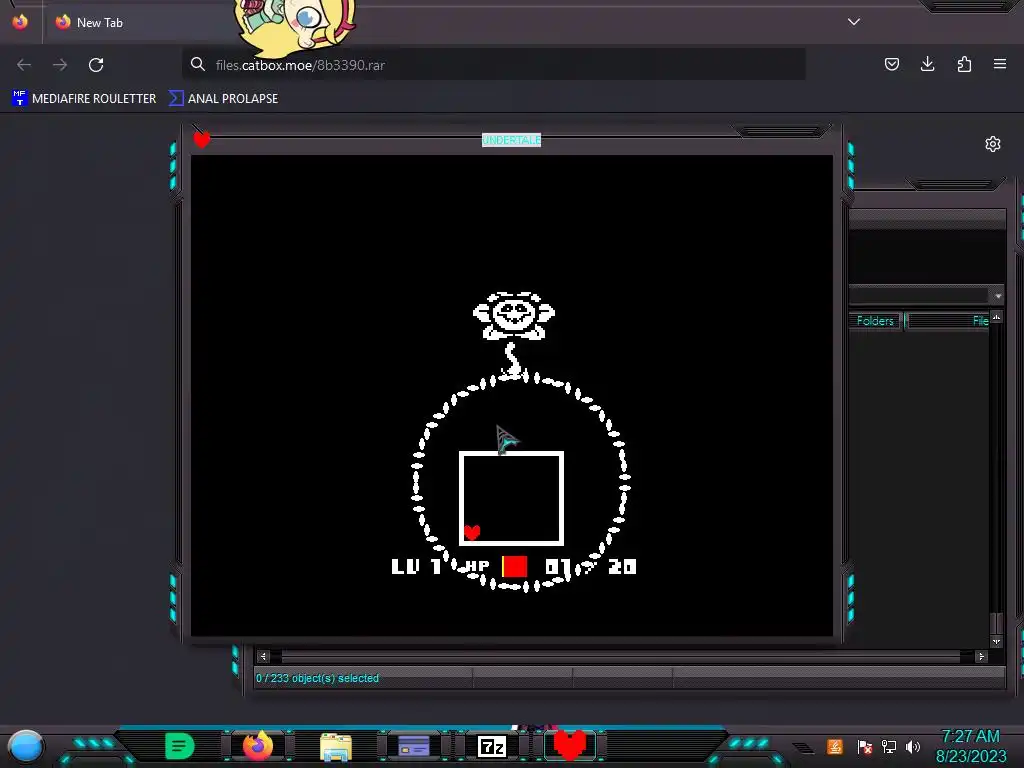The image size is (1024, 768).
Task: Open the green Spotify-style taskbar icon
Action: coord(180,746)
